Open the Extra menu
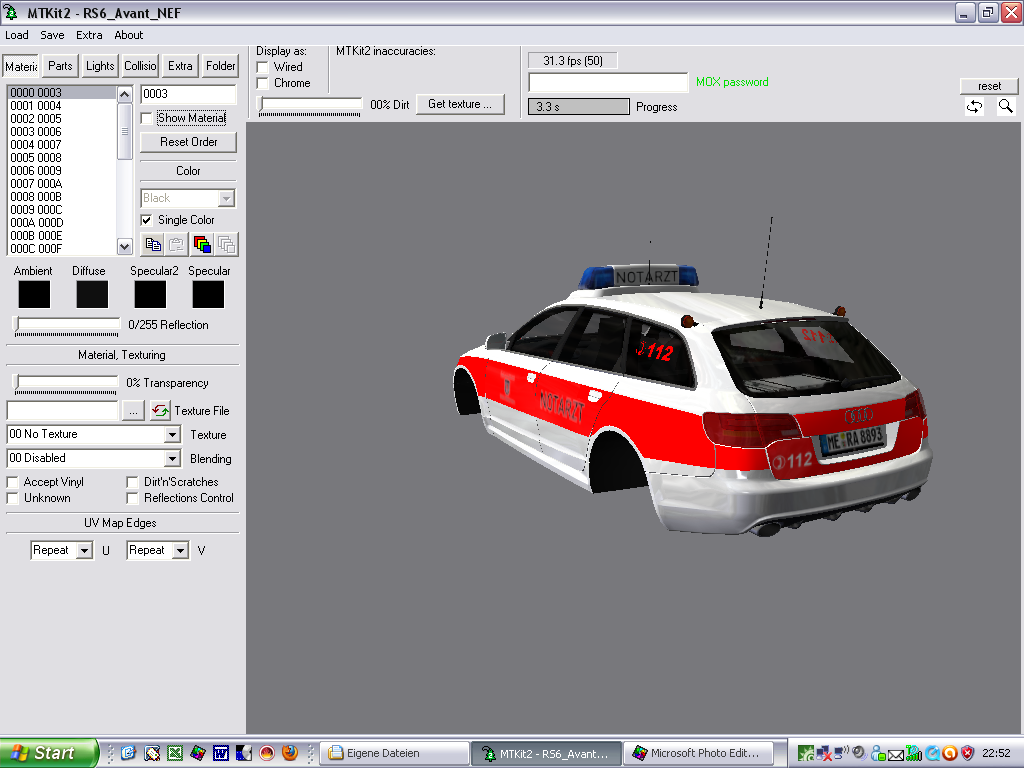This screenshot has height=768, width=1024. [89, 35]
